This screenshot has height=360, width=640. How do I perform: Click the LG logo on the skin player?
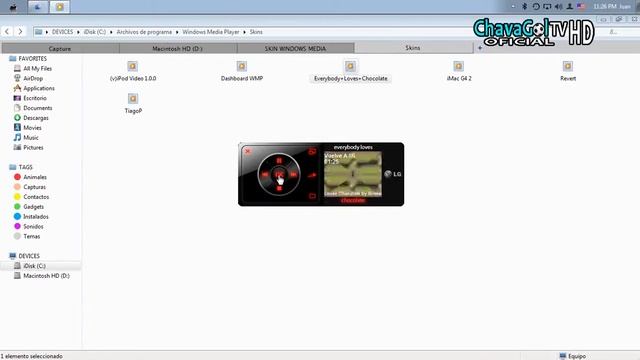click(x=393, y=174)
